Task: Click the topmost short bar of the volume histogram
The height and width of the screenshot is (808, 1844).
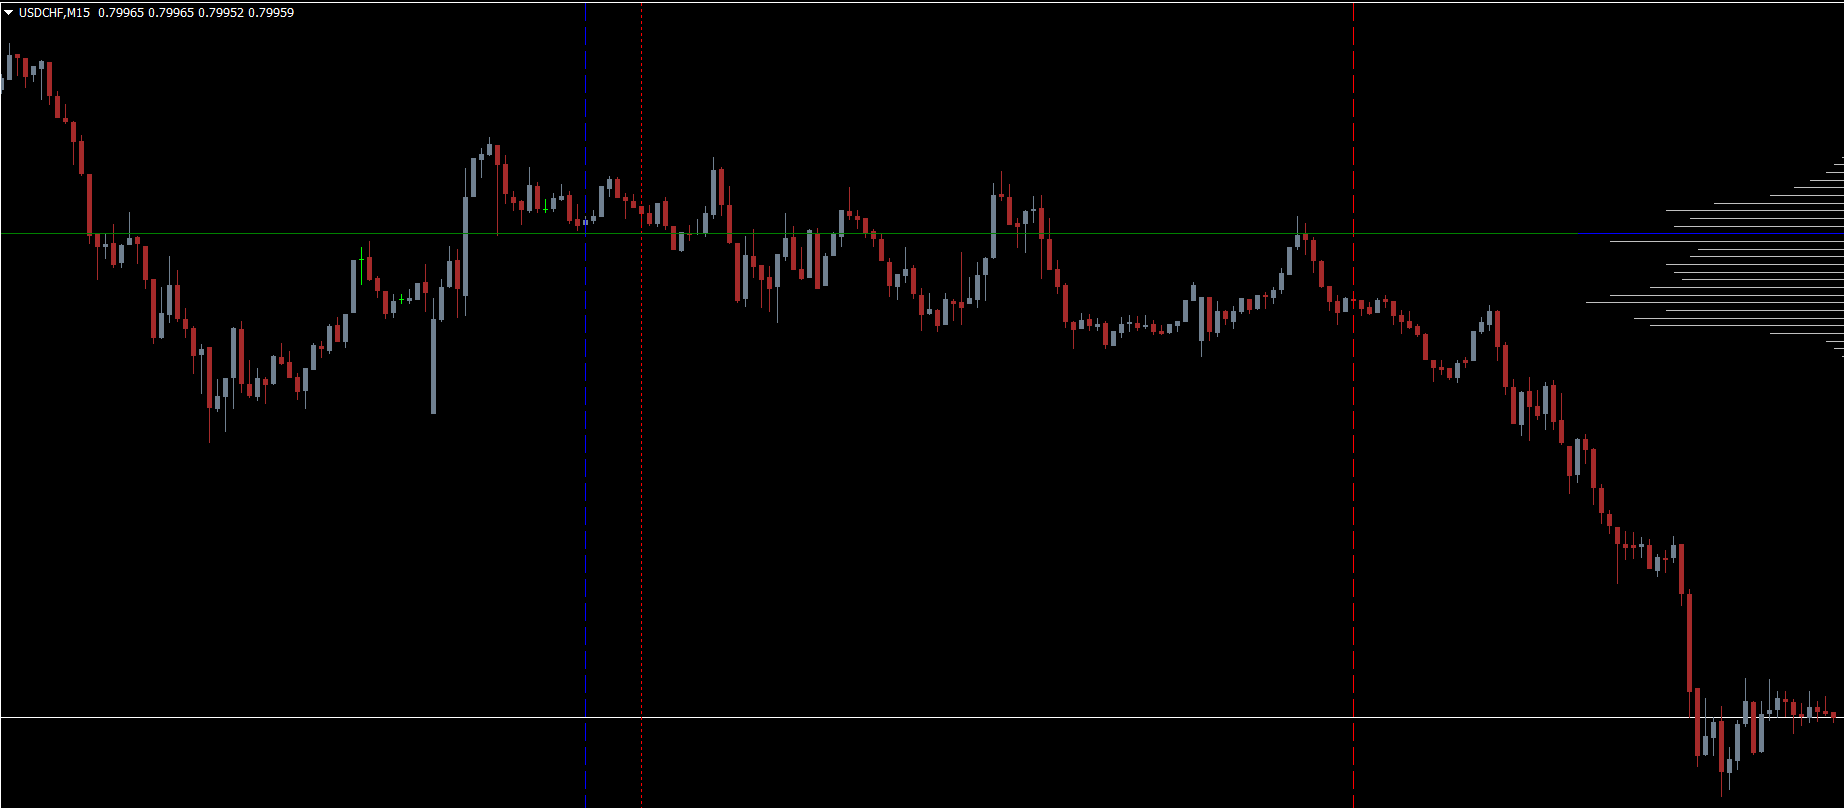Action: click(1838, 158)
